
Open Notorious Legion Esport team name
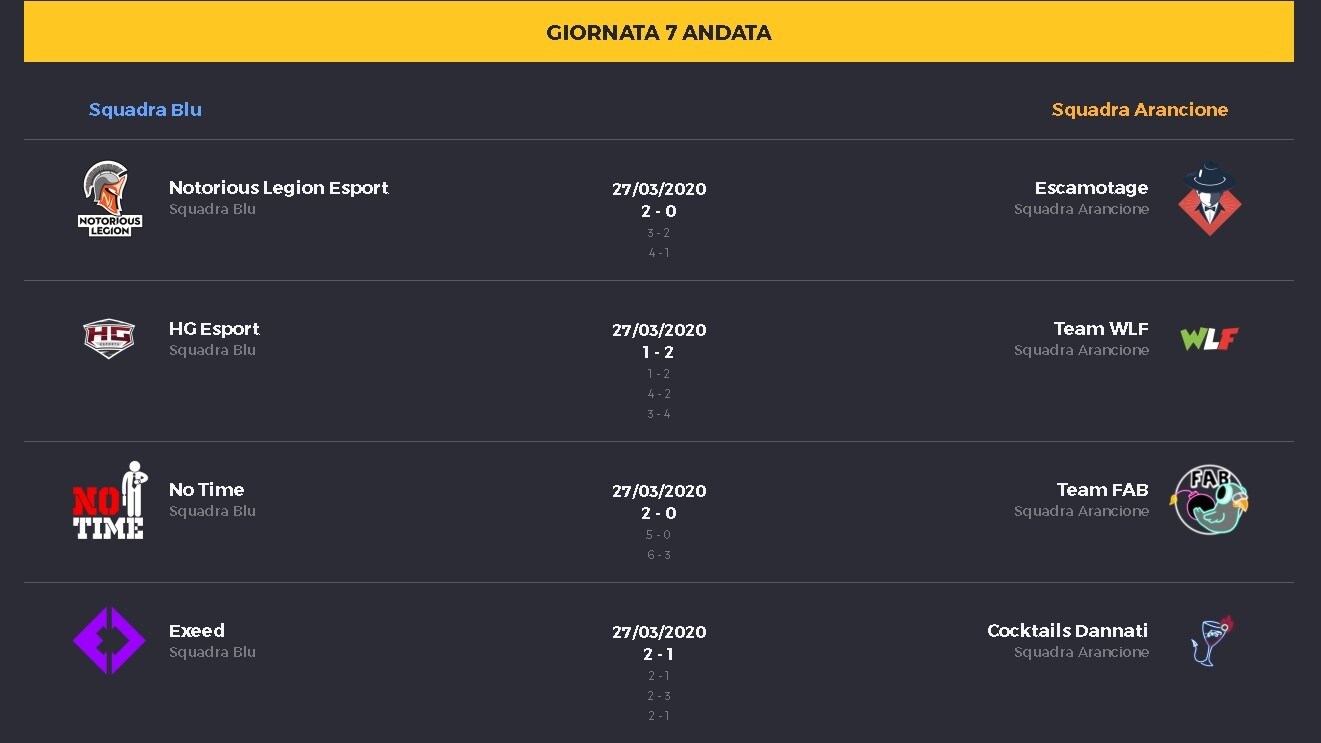coord(278,187)
